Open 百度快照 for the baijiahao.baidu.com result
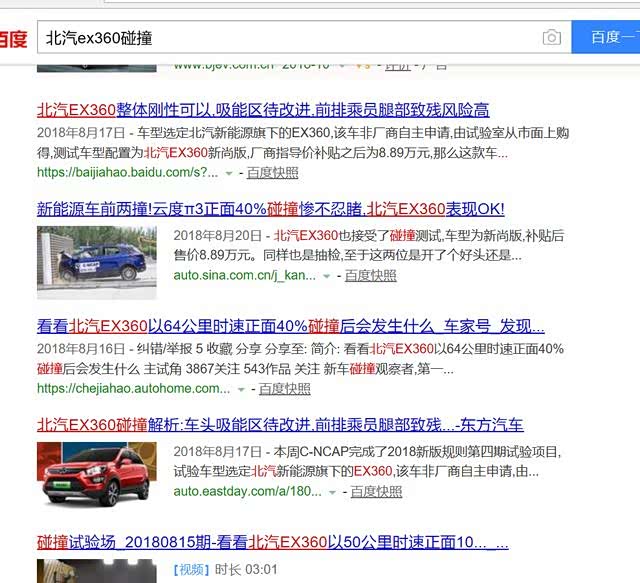Screen dimensions: 640x583 point(272,172)
